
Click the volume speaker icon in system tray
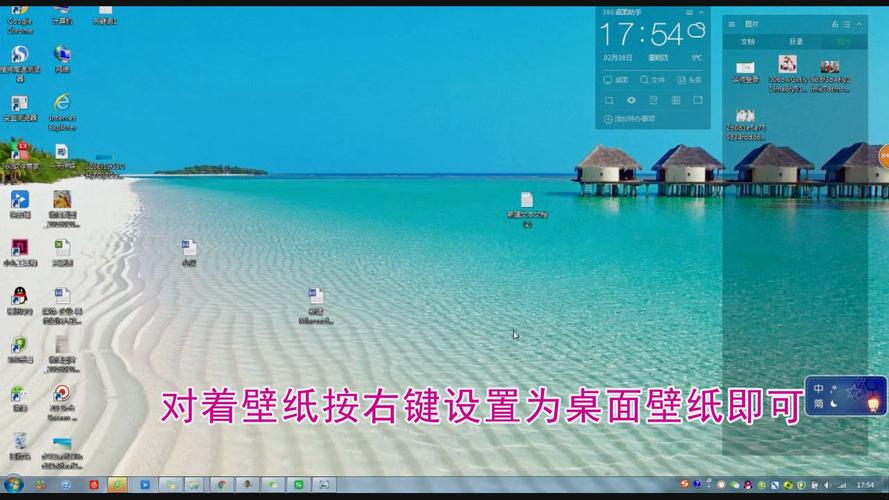click(x=827, y=485)
